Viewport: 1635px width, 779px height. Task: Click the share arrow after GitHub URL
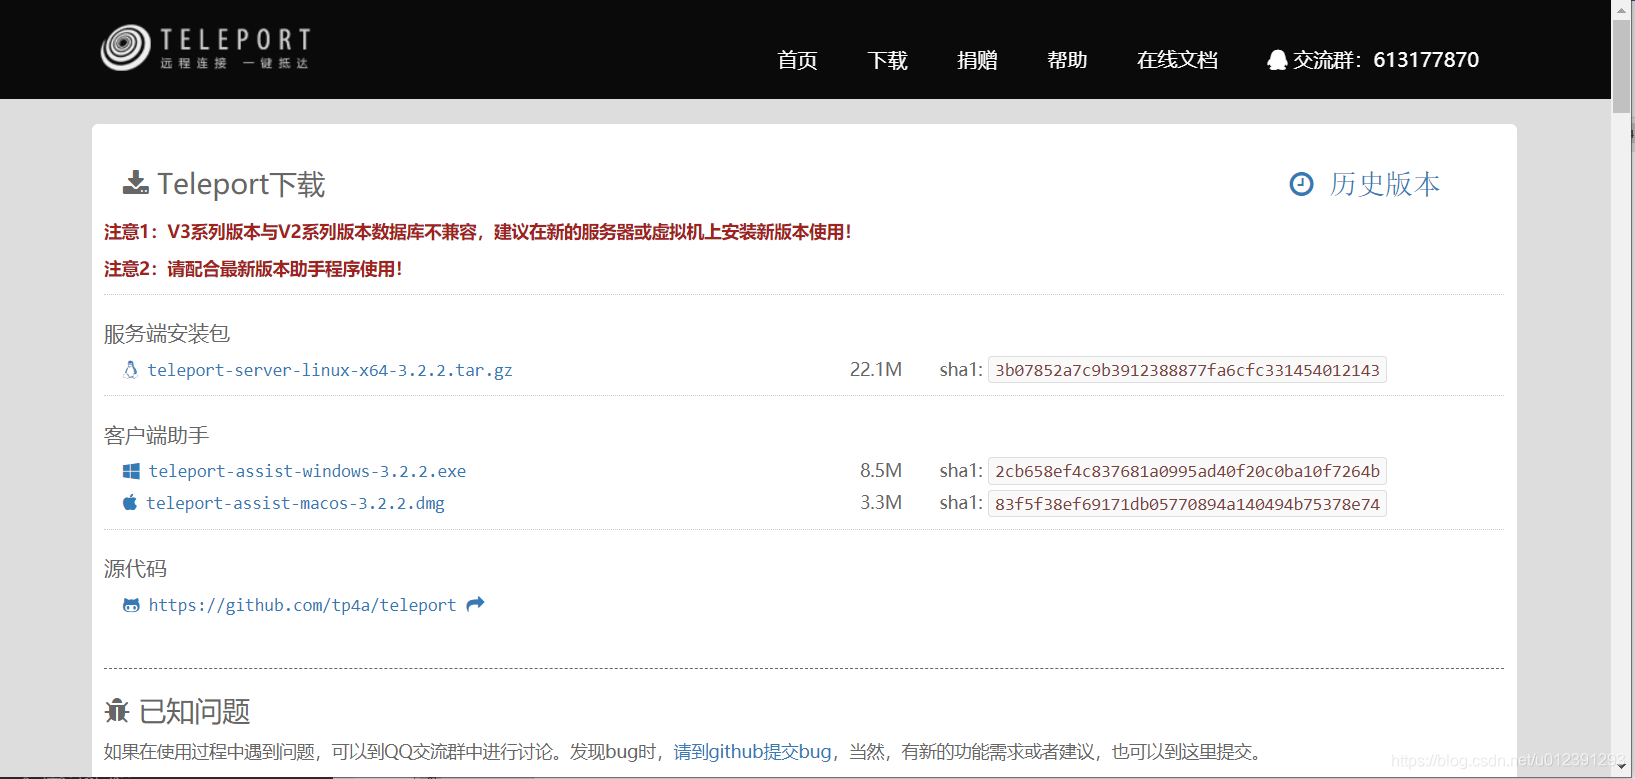475,603
